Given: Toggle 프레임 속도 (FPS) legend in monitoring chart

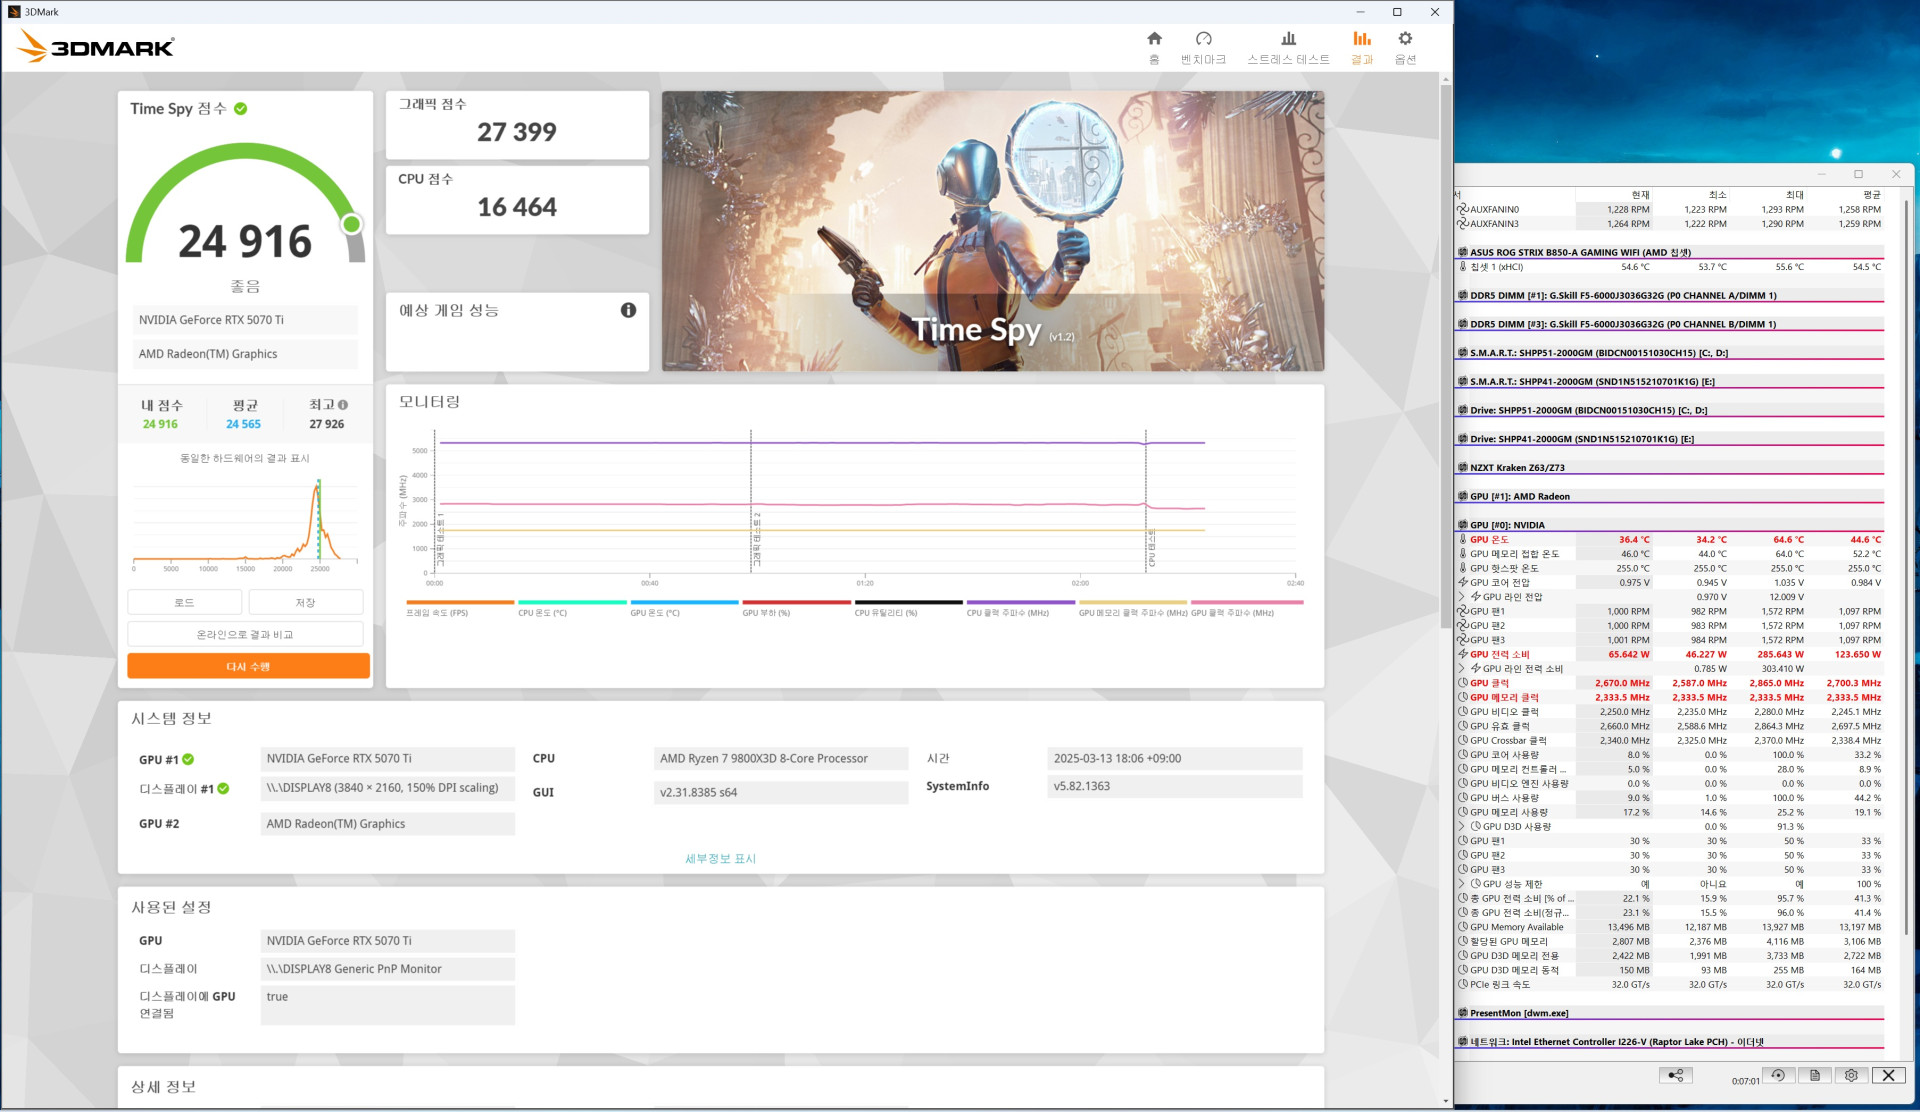Looking at the screenshot, I should click(437, 613).
